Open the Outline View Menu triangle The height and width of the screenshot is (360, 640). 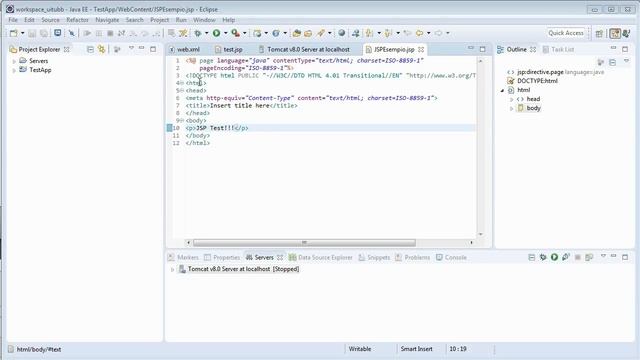tap(627, 61)
